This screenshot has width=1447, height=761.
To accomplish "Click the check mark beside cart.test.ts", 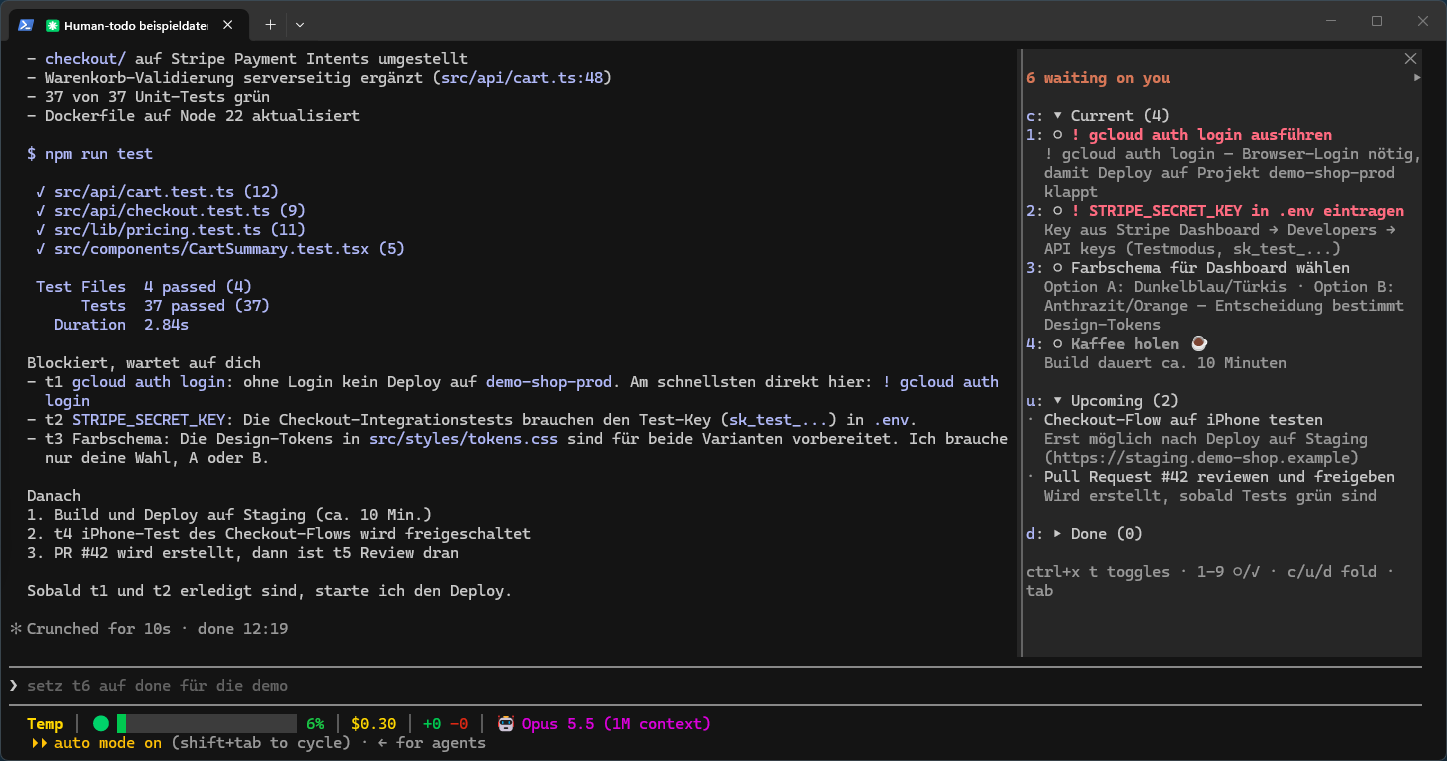I will pyautogui.click(x=41, y=192).
